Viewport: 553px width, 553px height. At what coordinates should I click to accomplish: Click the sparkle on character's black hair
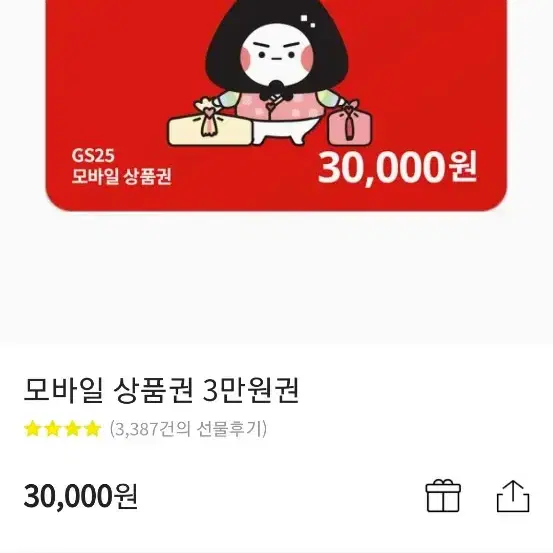pyautogui.click(x=308, y=21)
